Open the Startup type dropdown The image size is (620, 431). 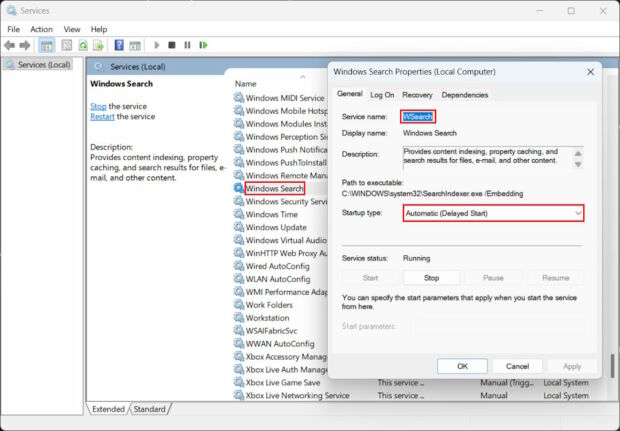[x=493, y=213]
